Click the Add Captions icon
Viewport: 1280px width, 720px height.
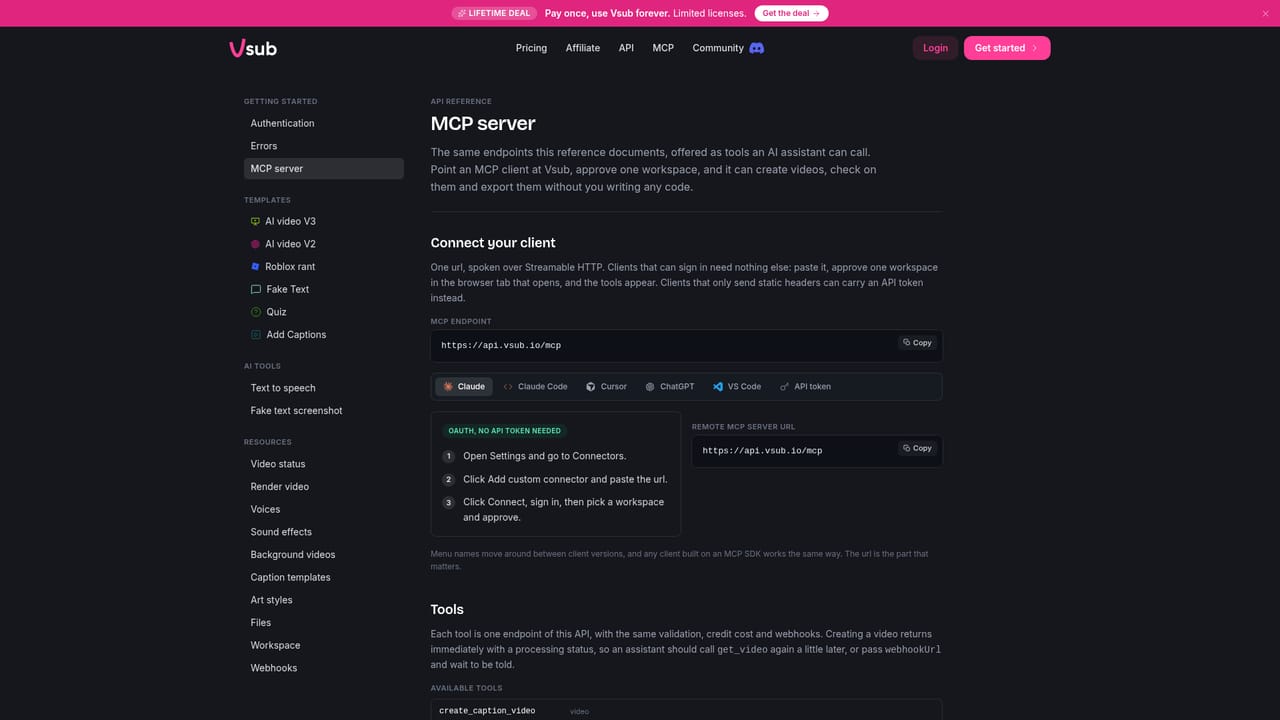click(255, 335)
